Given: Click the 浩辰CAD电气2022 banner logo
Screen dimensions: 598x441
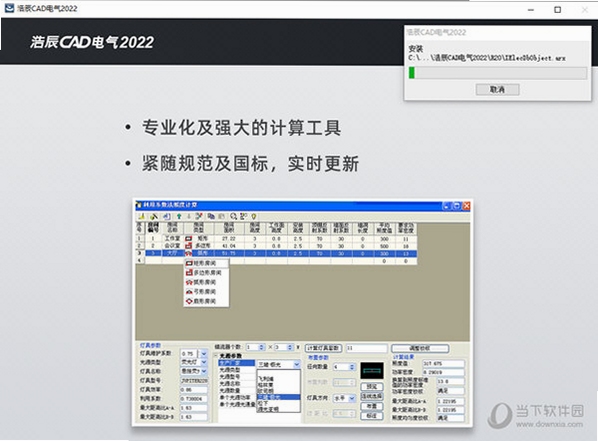Looking at the screenshot, I should pyautogui.click(x=92, y=42).
